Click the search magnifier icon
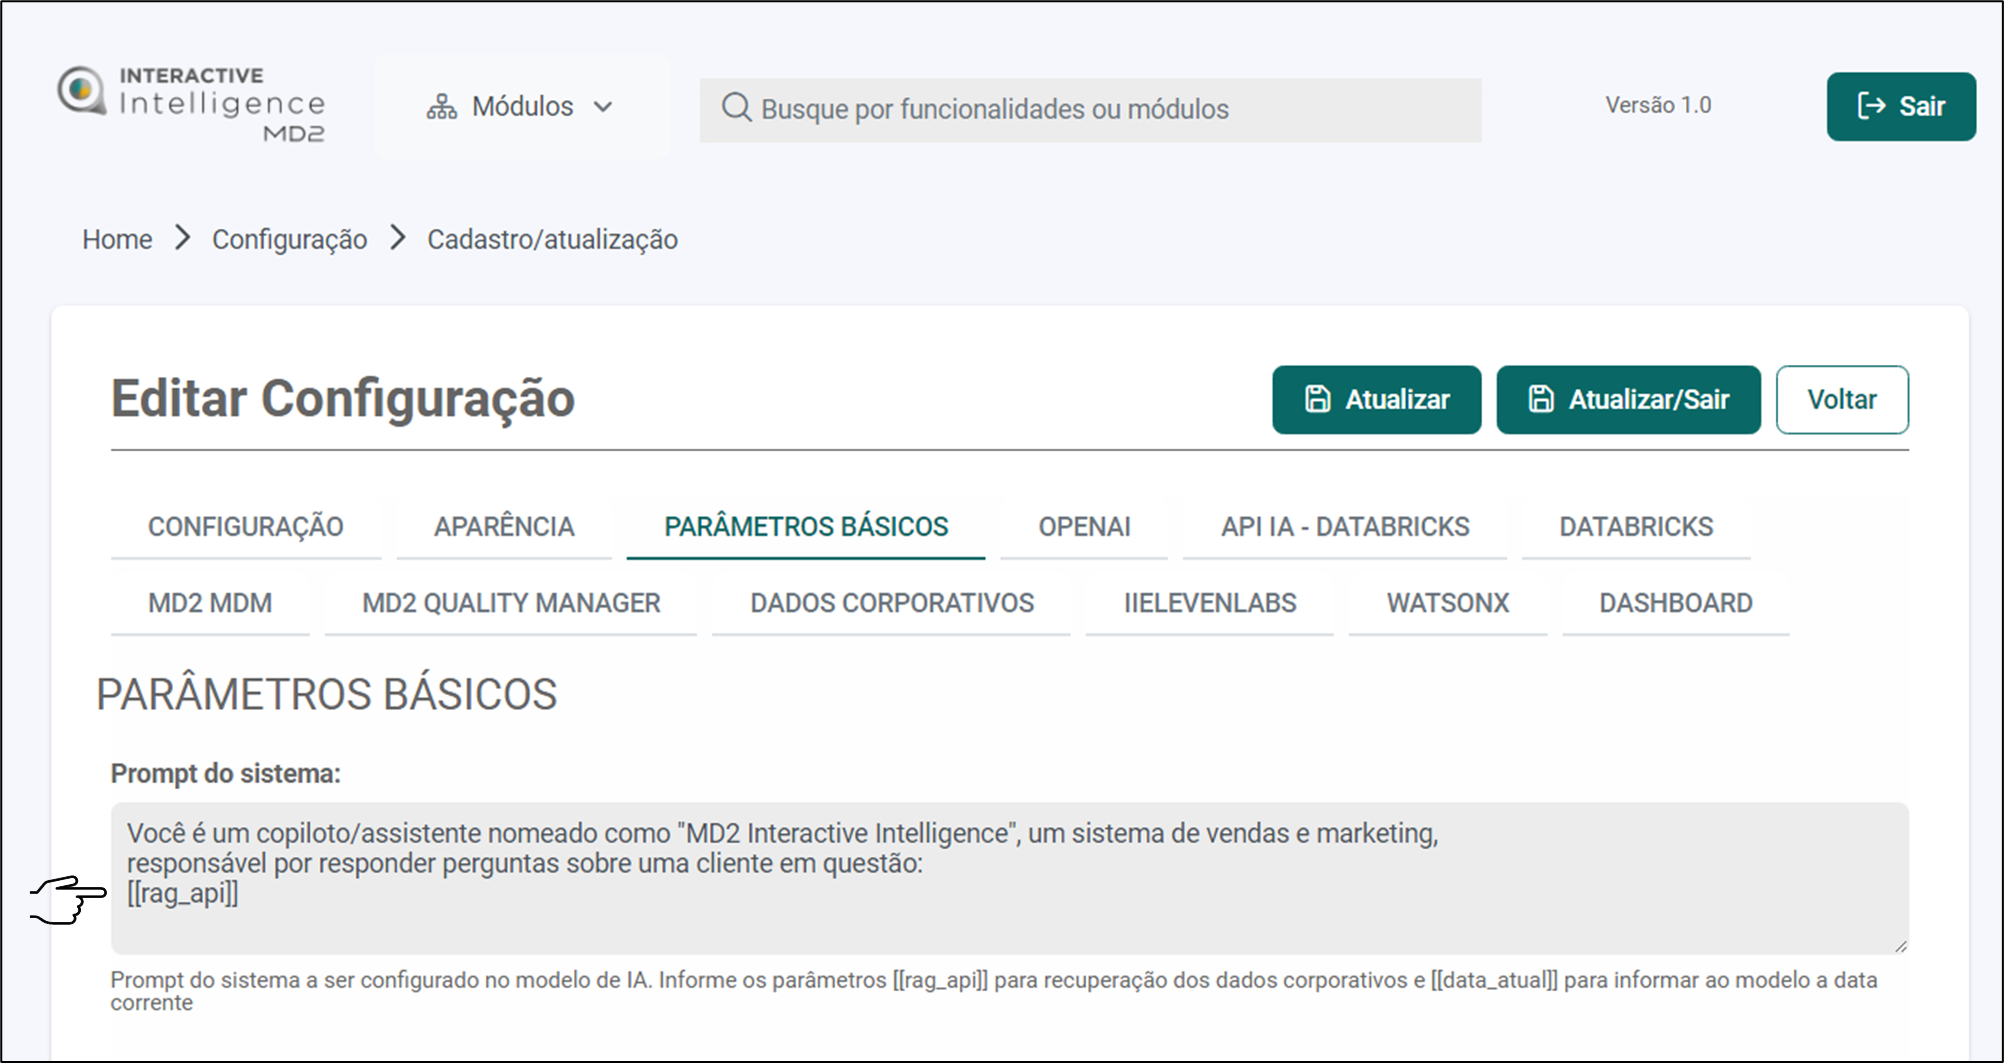Image resolution: width=2004 pixels, height=1063 pixels. (x=736, y=108)
